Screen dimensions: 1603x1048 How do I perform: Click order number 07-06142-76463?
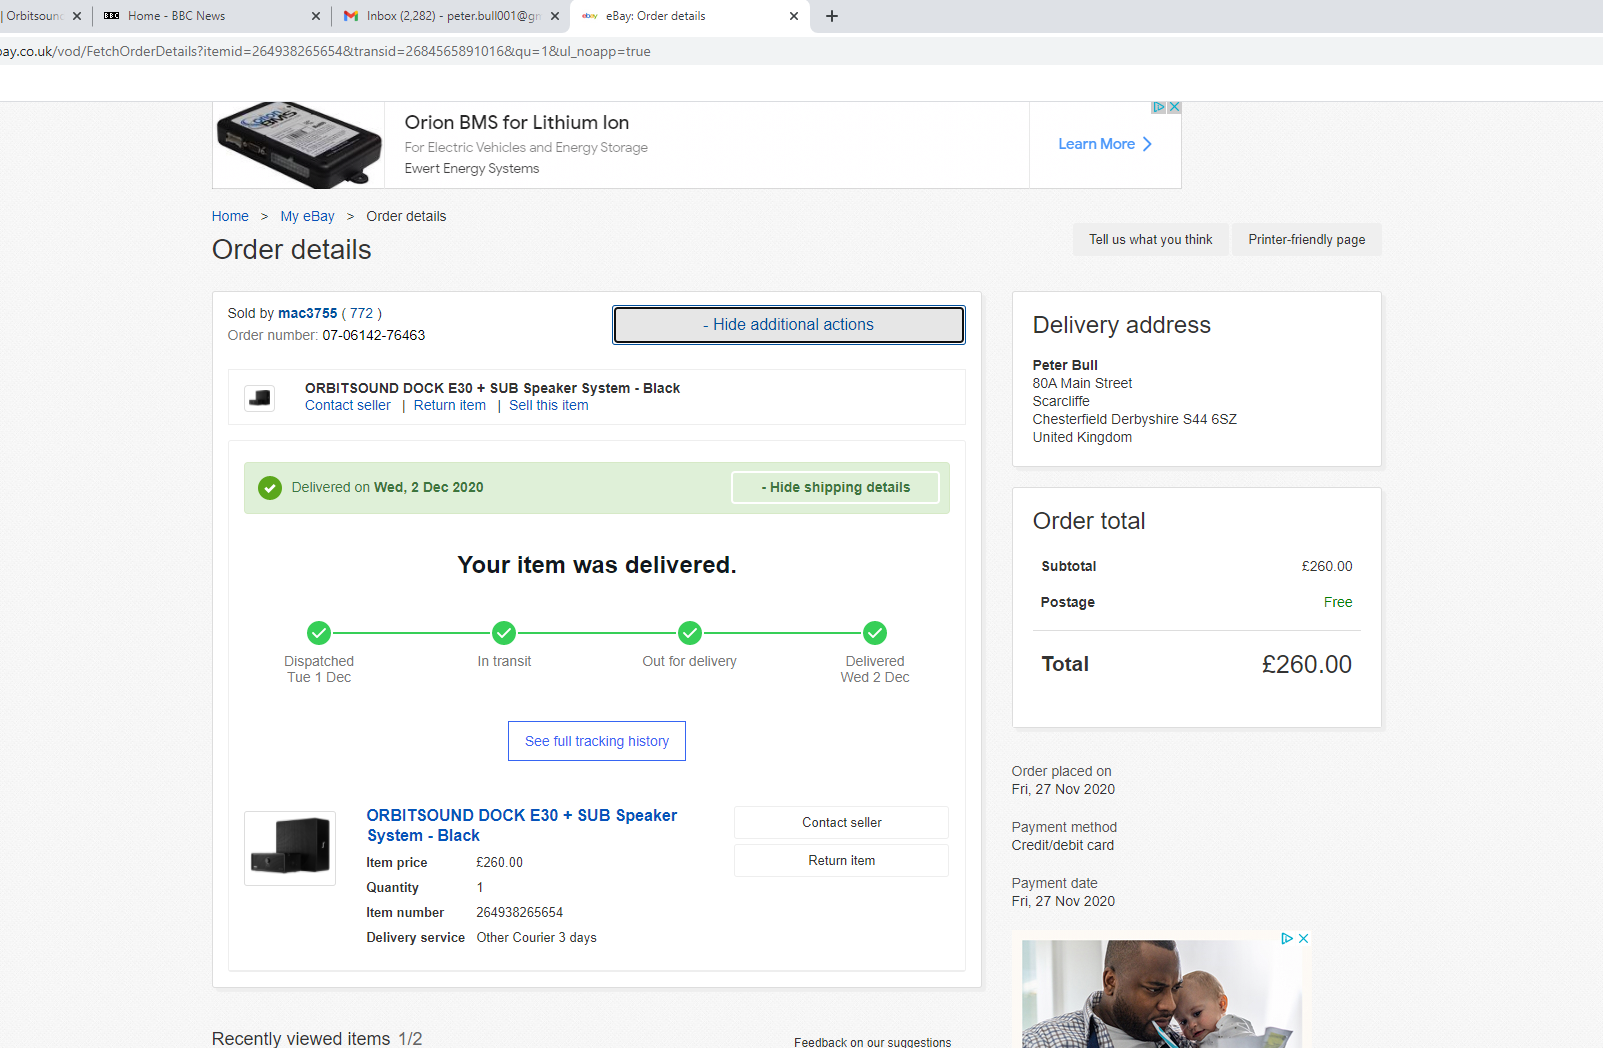(374, 335)
